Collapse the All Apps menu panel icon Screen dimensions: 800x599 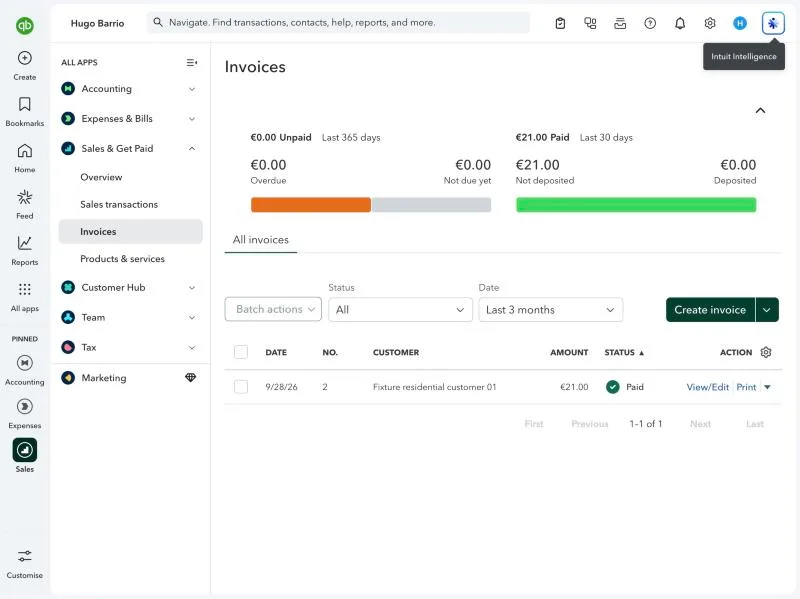click(192, 62)
